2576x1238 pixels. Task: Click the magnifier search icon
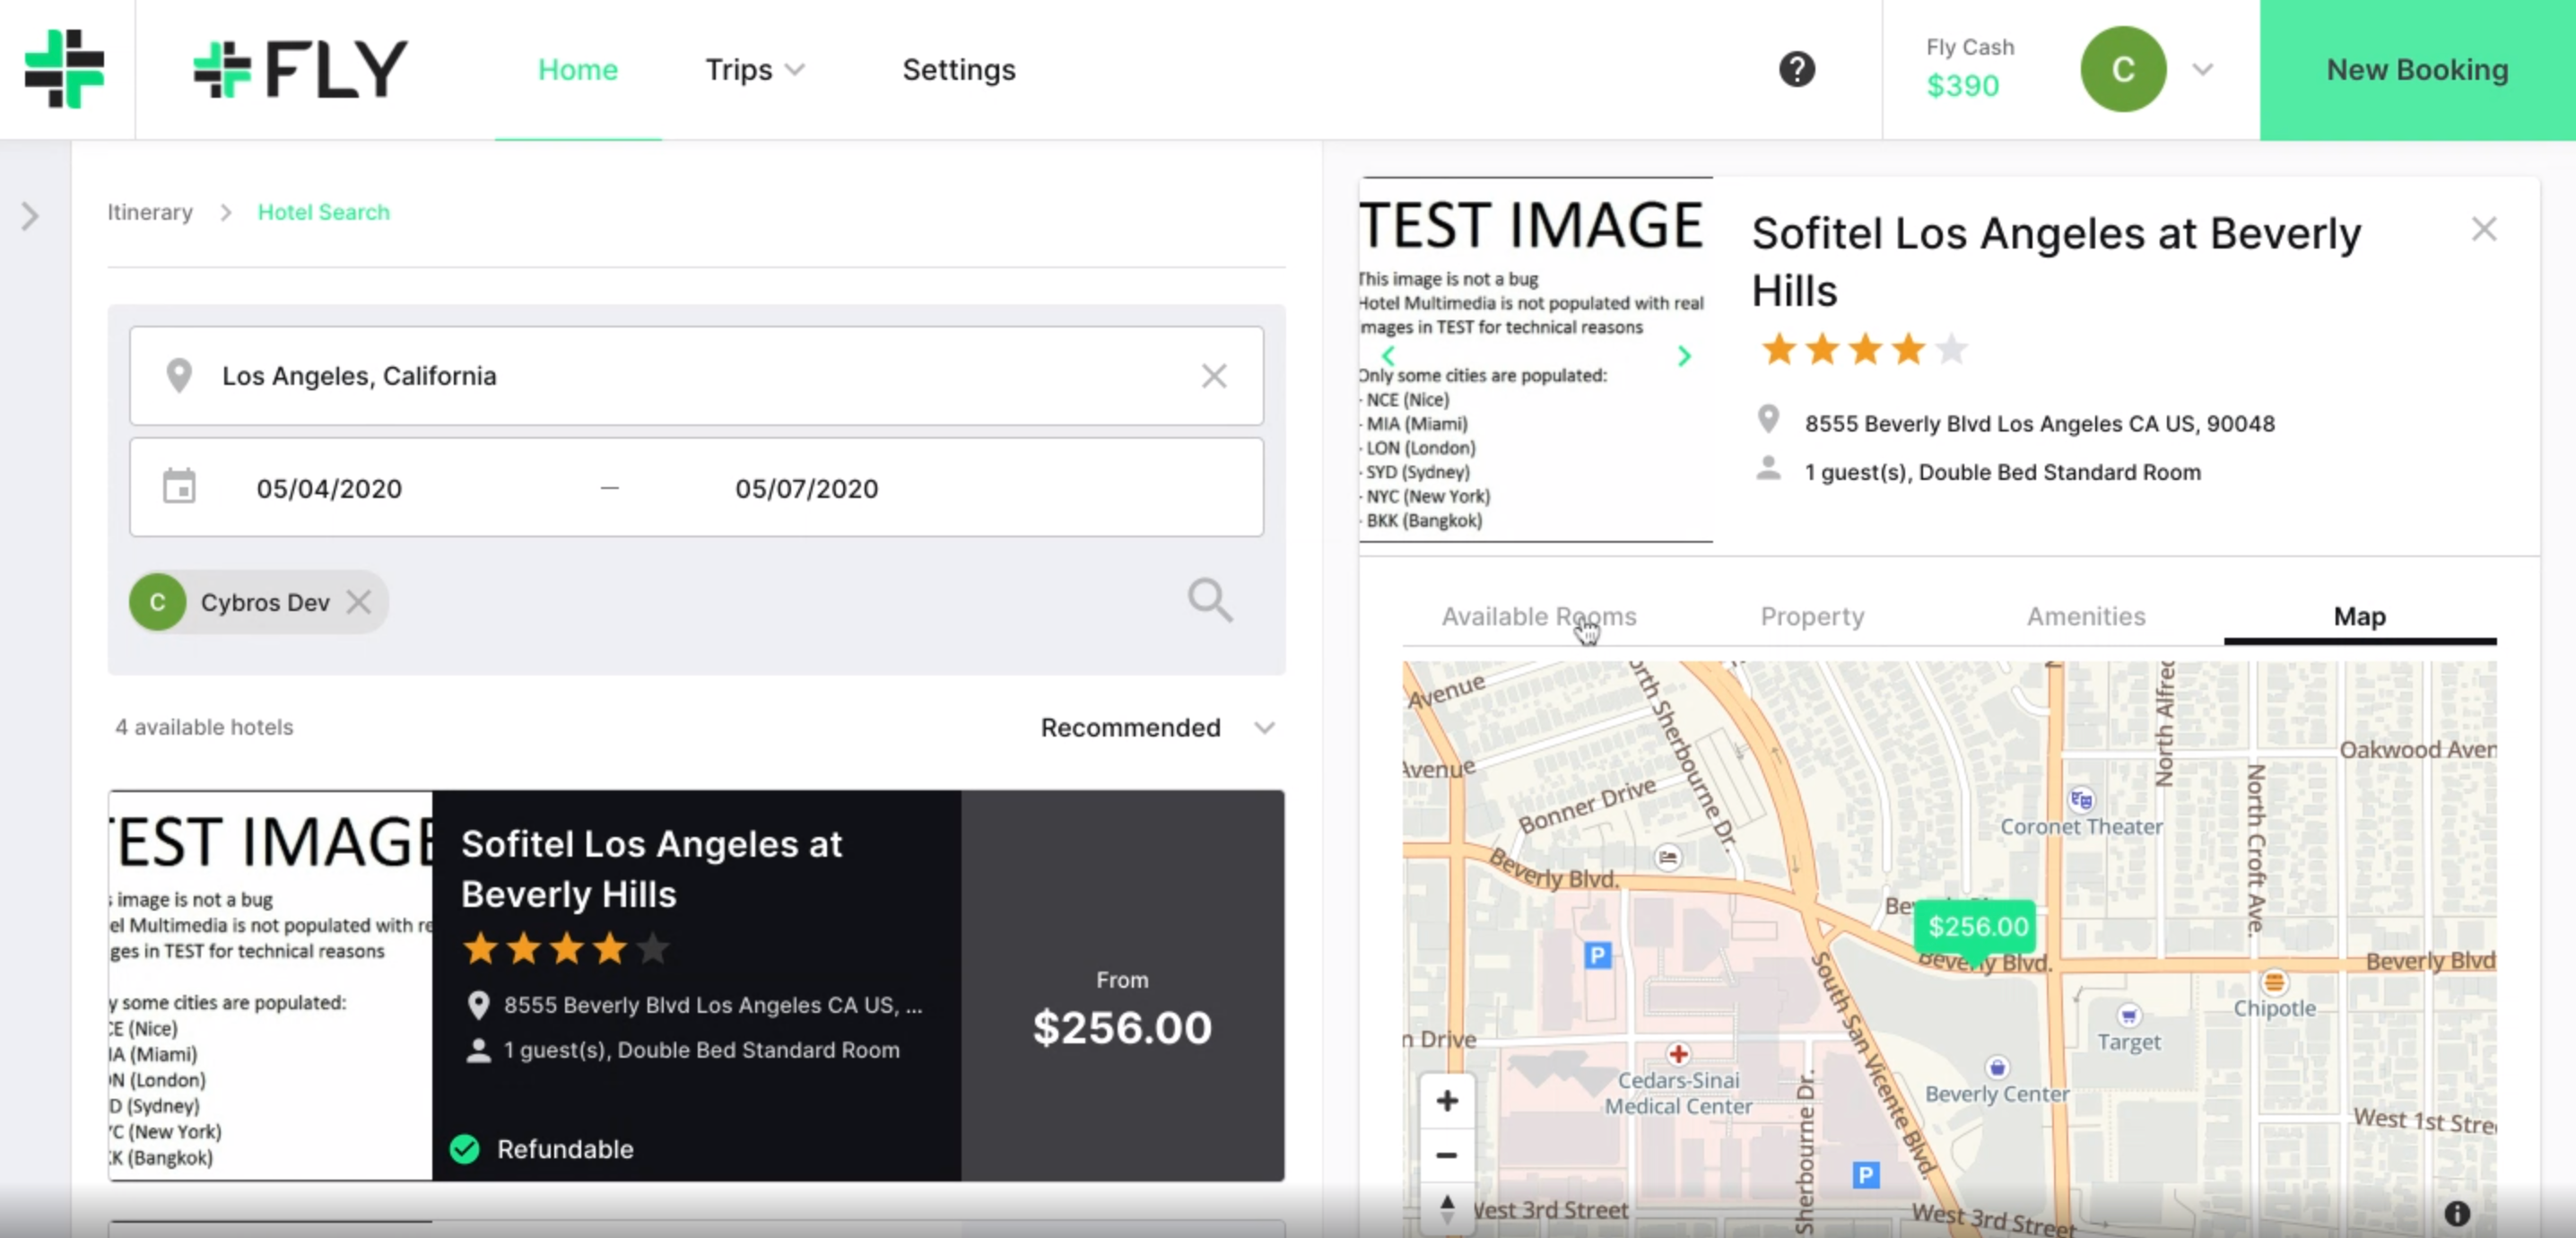[1210, 600]
